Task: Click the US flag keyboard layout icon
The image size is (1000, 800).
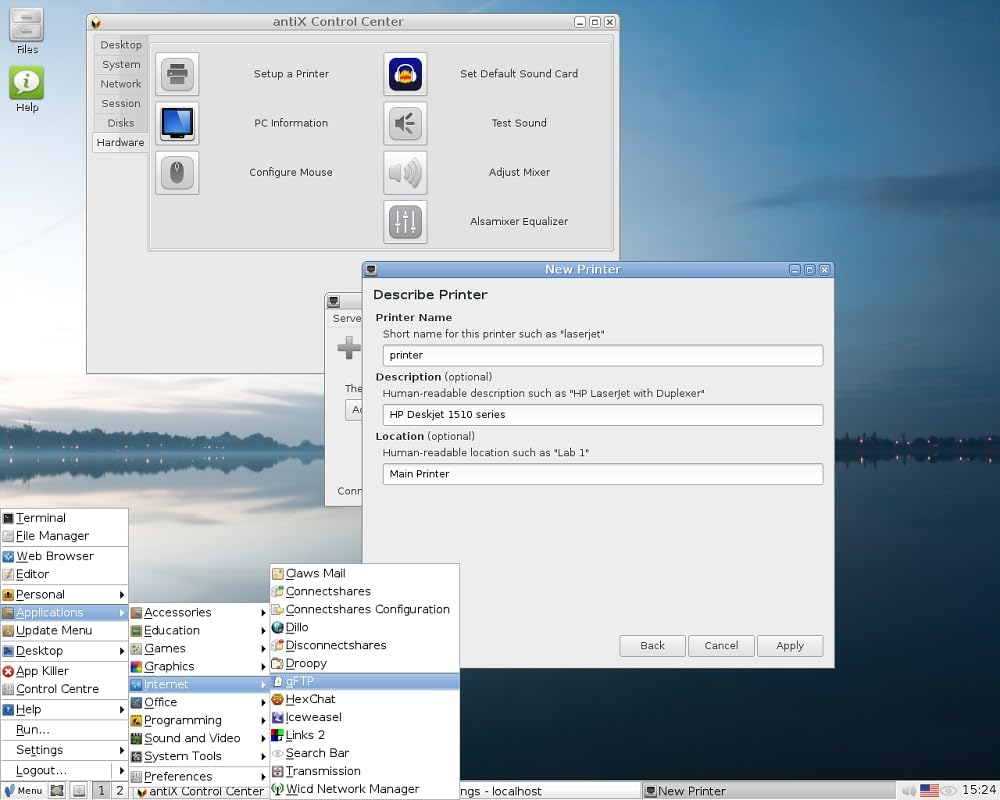Action: point(929,789)
